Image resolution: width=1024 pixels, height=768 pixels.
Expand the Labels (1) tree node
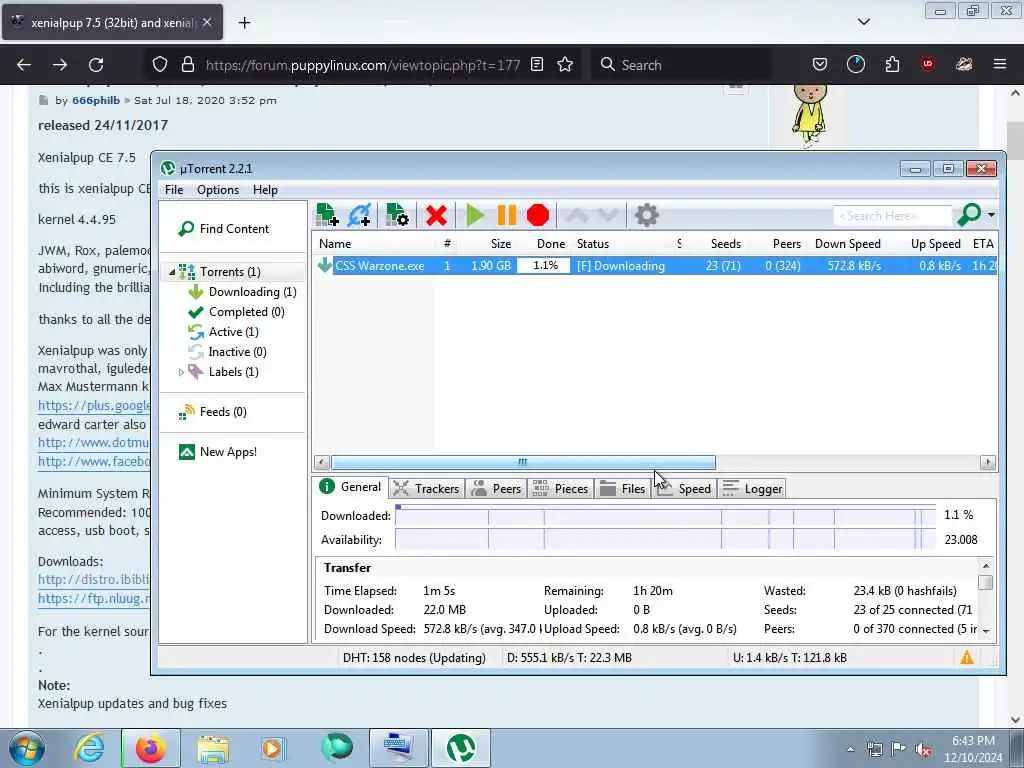[x=181, y=372]
